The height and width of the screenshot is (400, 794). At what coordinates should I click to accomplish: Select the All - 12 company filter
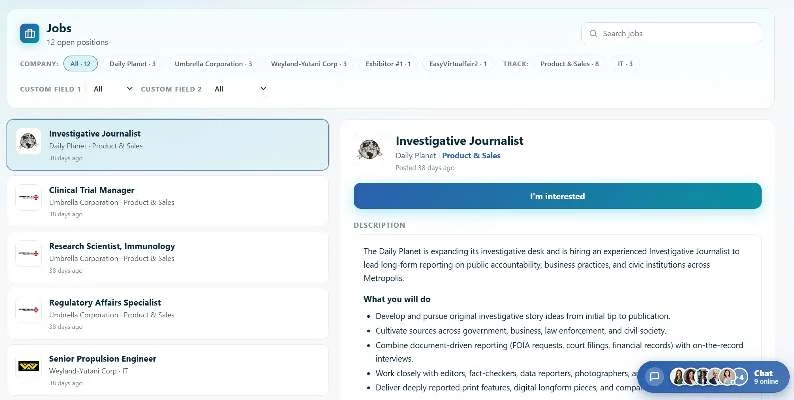81,64
